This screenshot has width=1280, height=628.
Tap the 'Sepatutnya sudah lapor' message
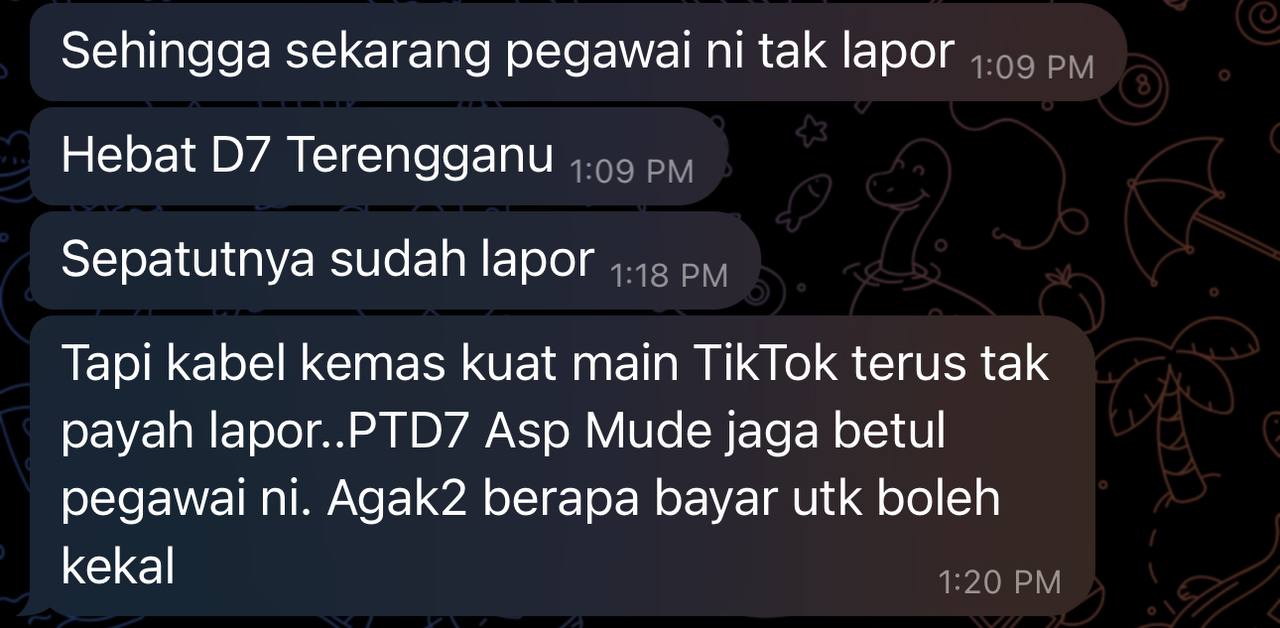pyautogui.click(x=395, y=260)
